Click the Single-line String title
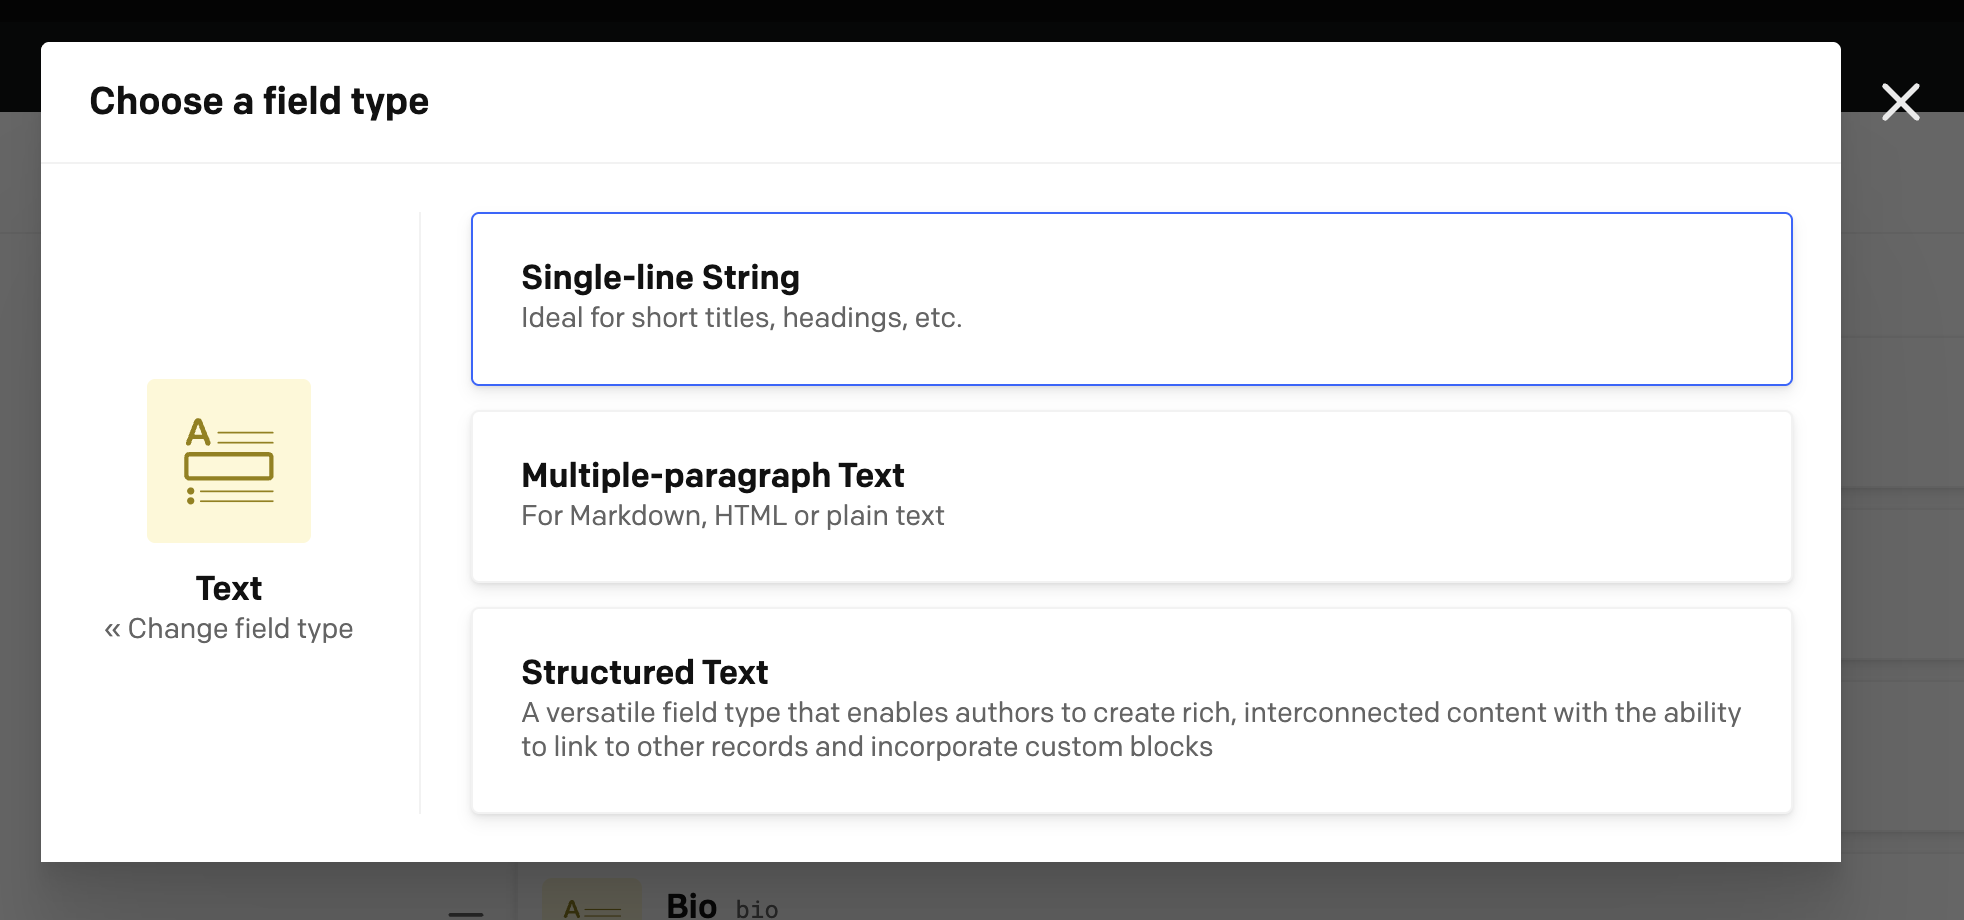The width and height of the screenshot is (1964, 920). coord(660,277)
